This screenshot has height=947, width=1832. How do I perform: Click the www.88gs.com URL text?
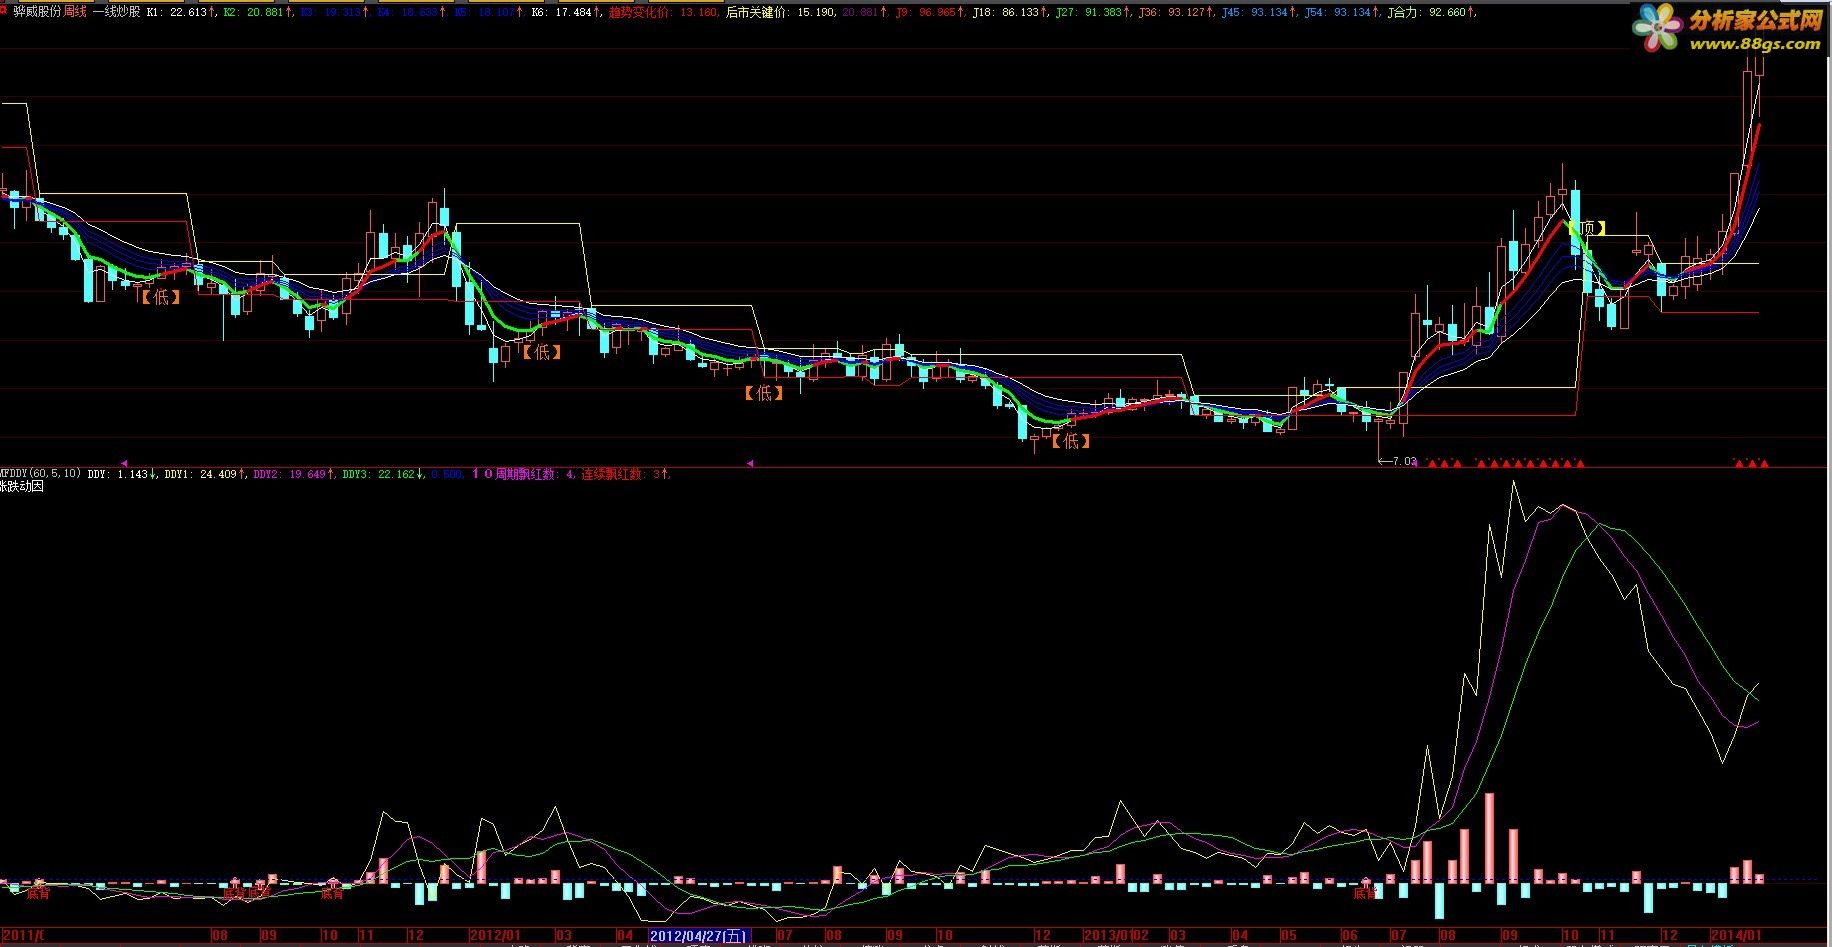1756,45
